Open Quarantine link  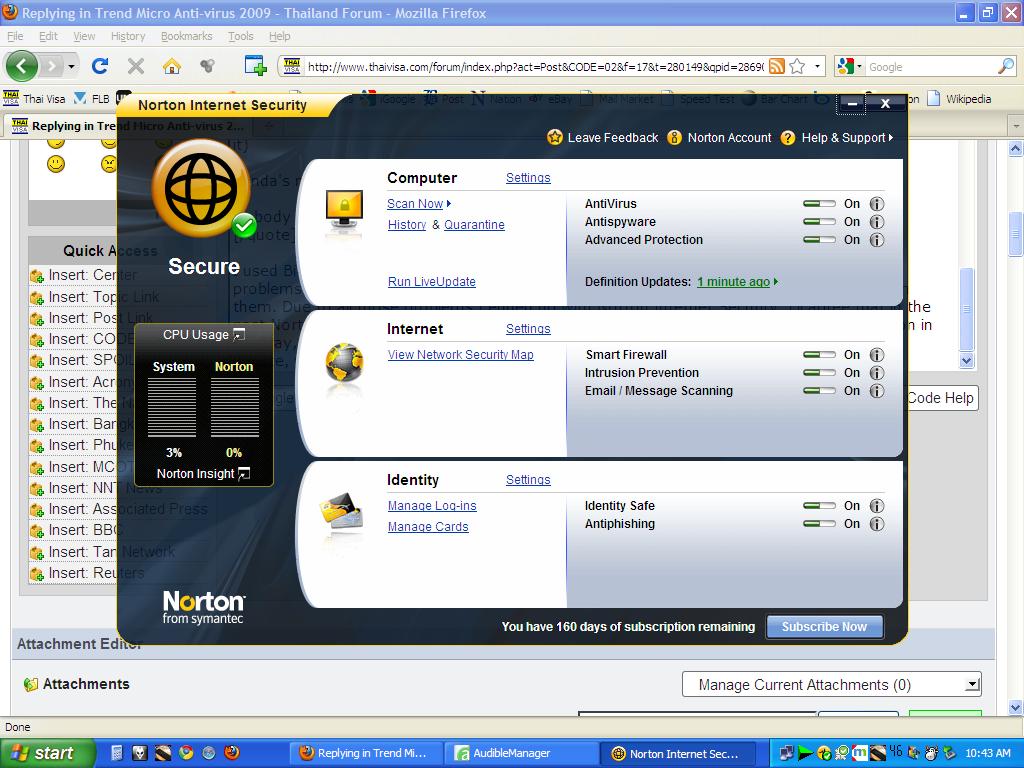click(474, 225)
